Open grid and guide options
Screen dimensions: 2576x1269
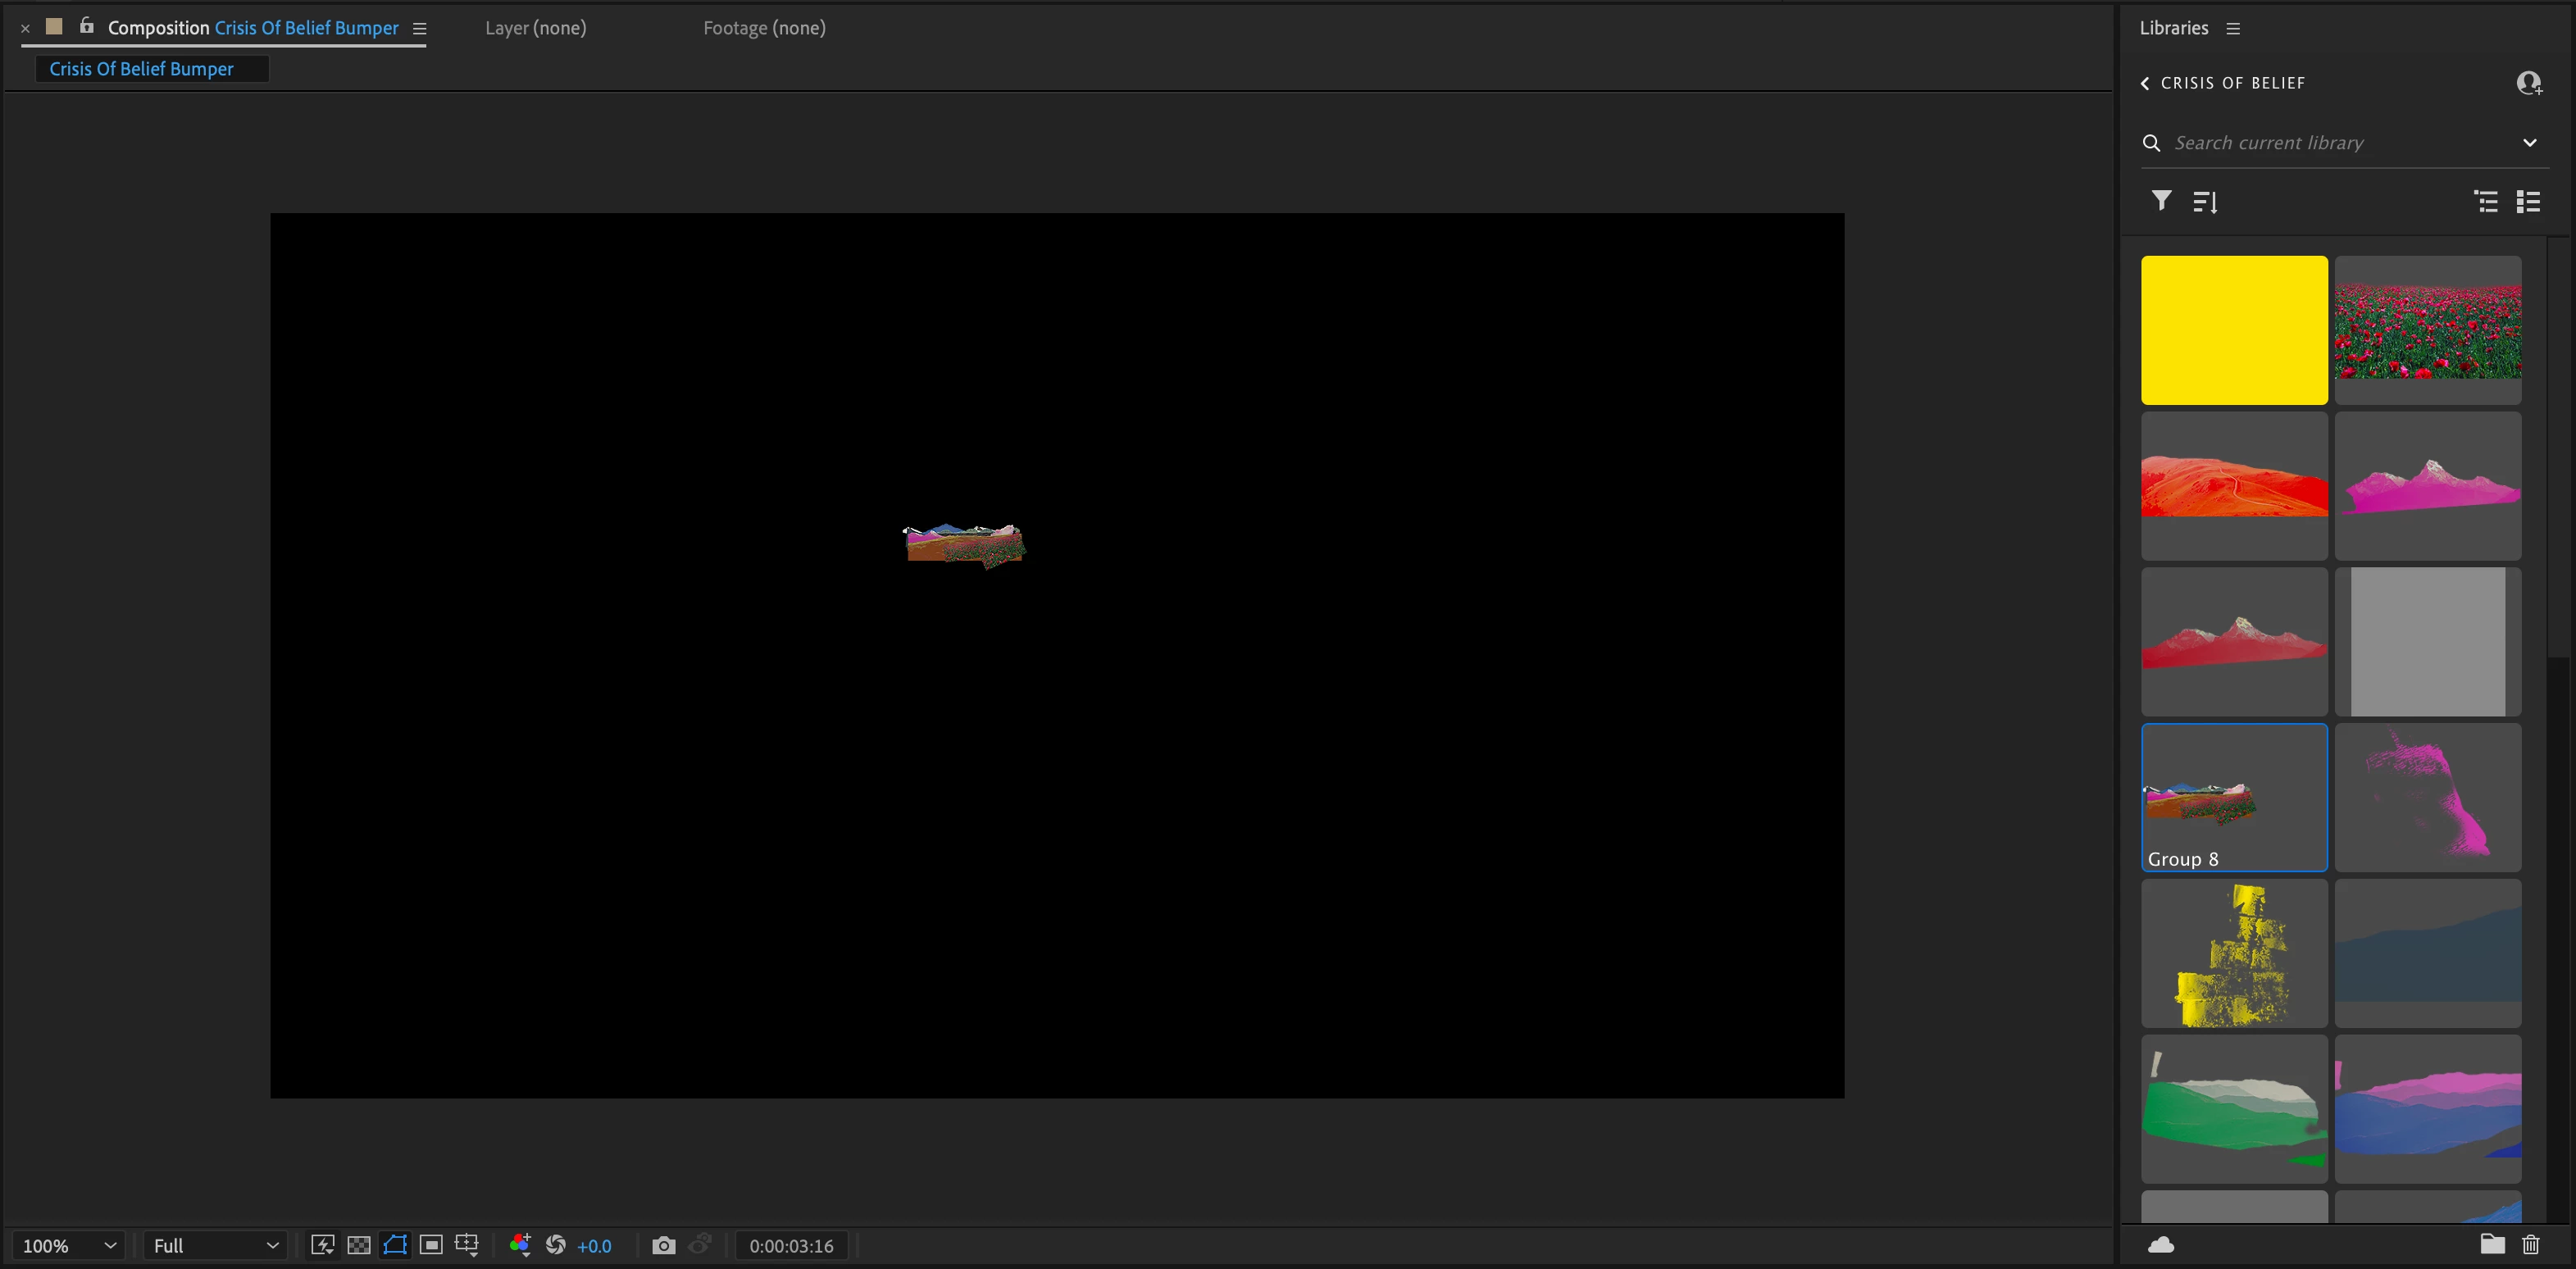tap(467, 1245)
